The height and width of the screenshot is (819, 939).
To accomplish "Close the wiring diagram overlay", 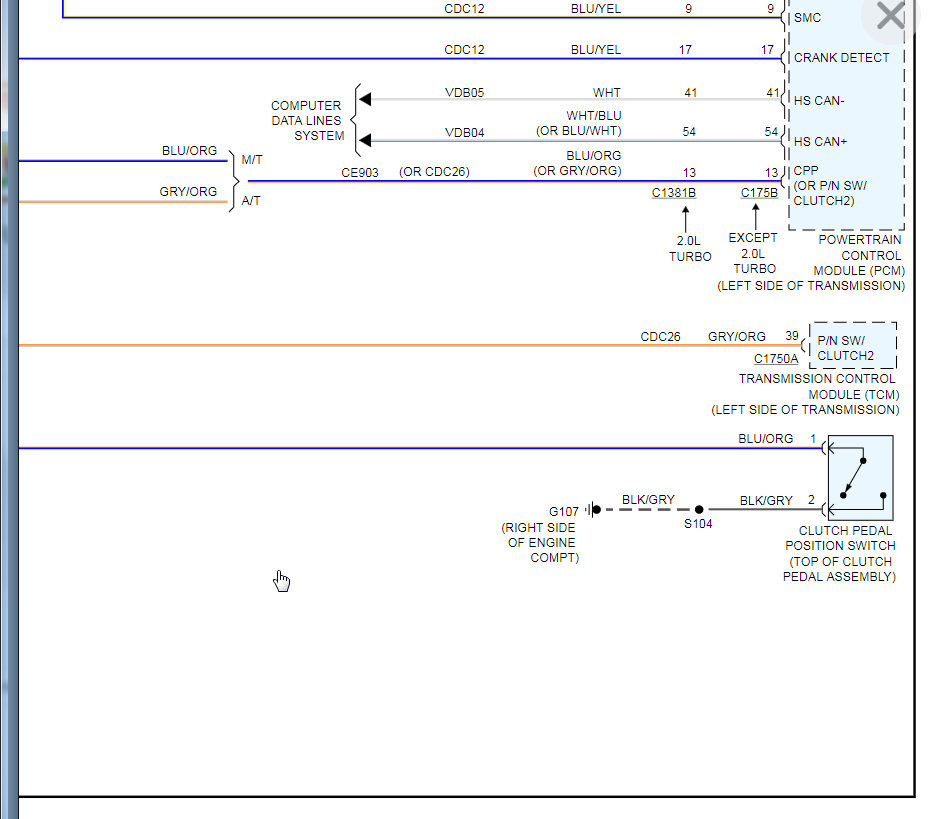I will point(890,16).
